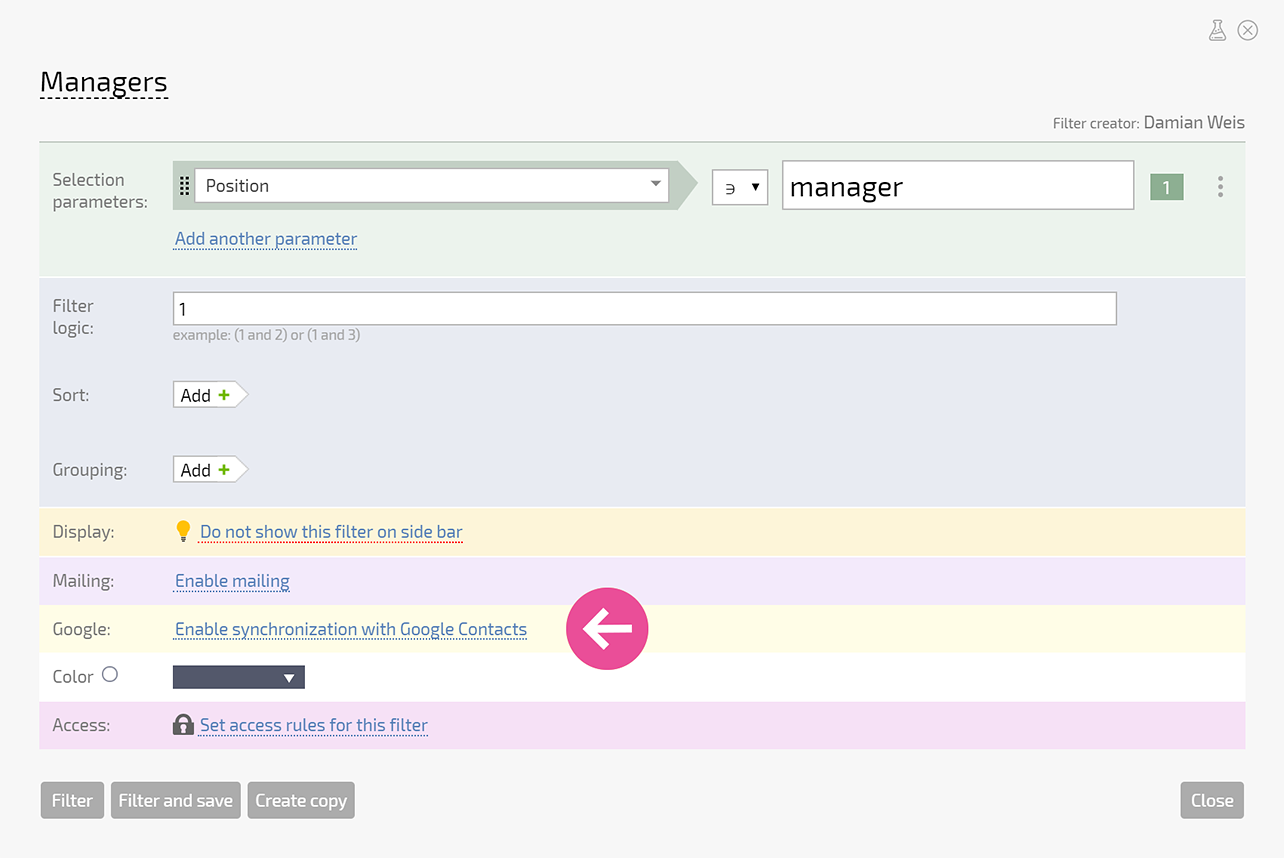
Task: Click the Damian Weis creator name
Action: [1194, 123]
